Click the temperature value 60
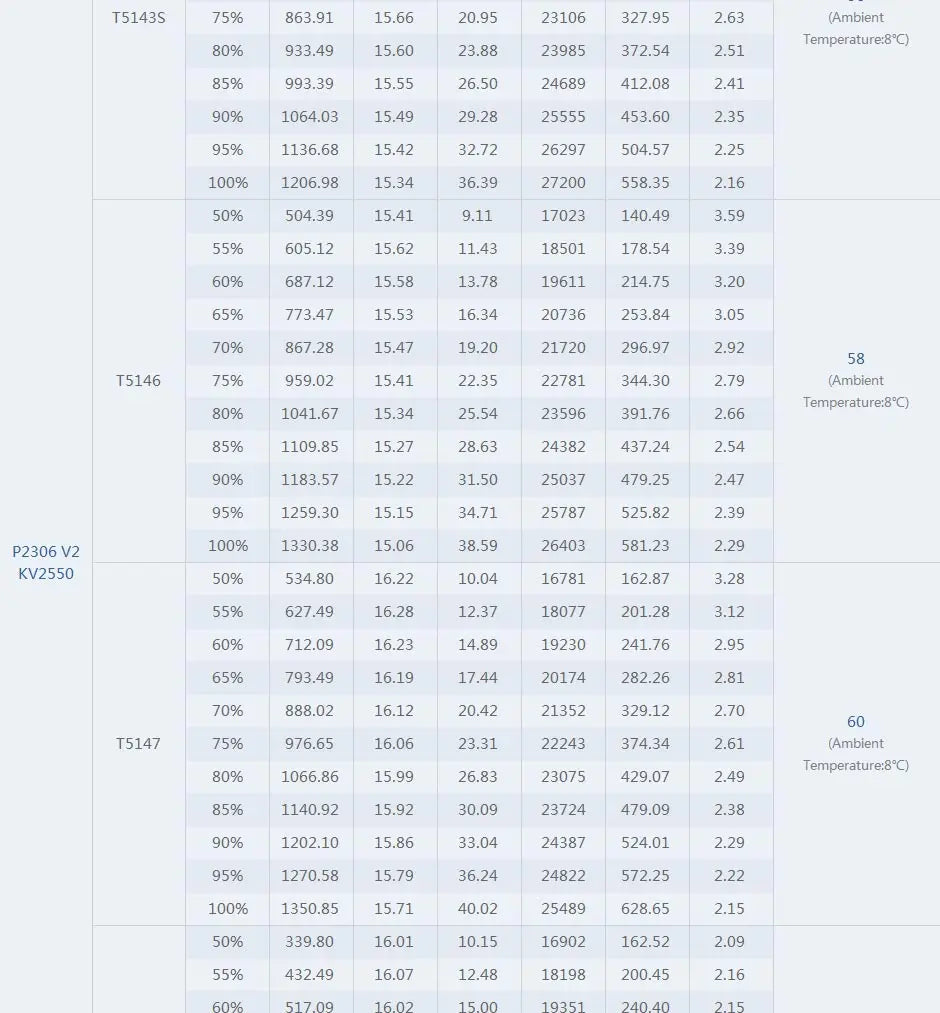 [855, 721]
